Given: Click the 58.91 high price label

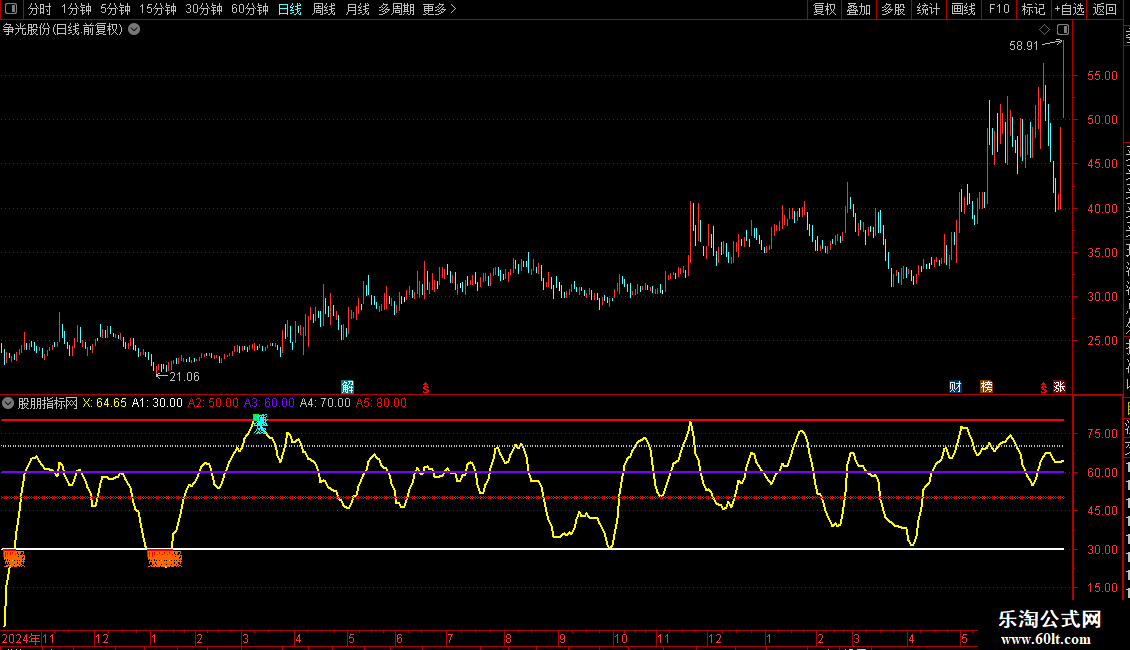Looking at the screenshot, I should point(1024,46).
